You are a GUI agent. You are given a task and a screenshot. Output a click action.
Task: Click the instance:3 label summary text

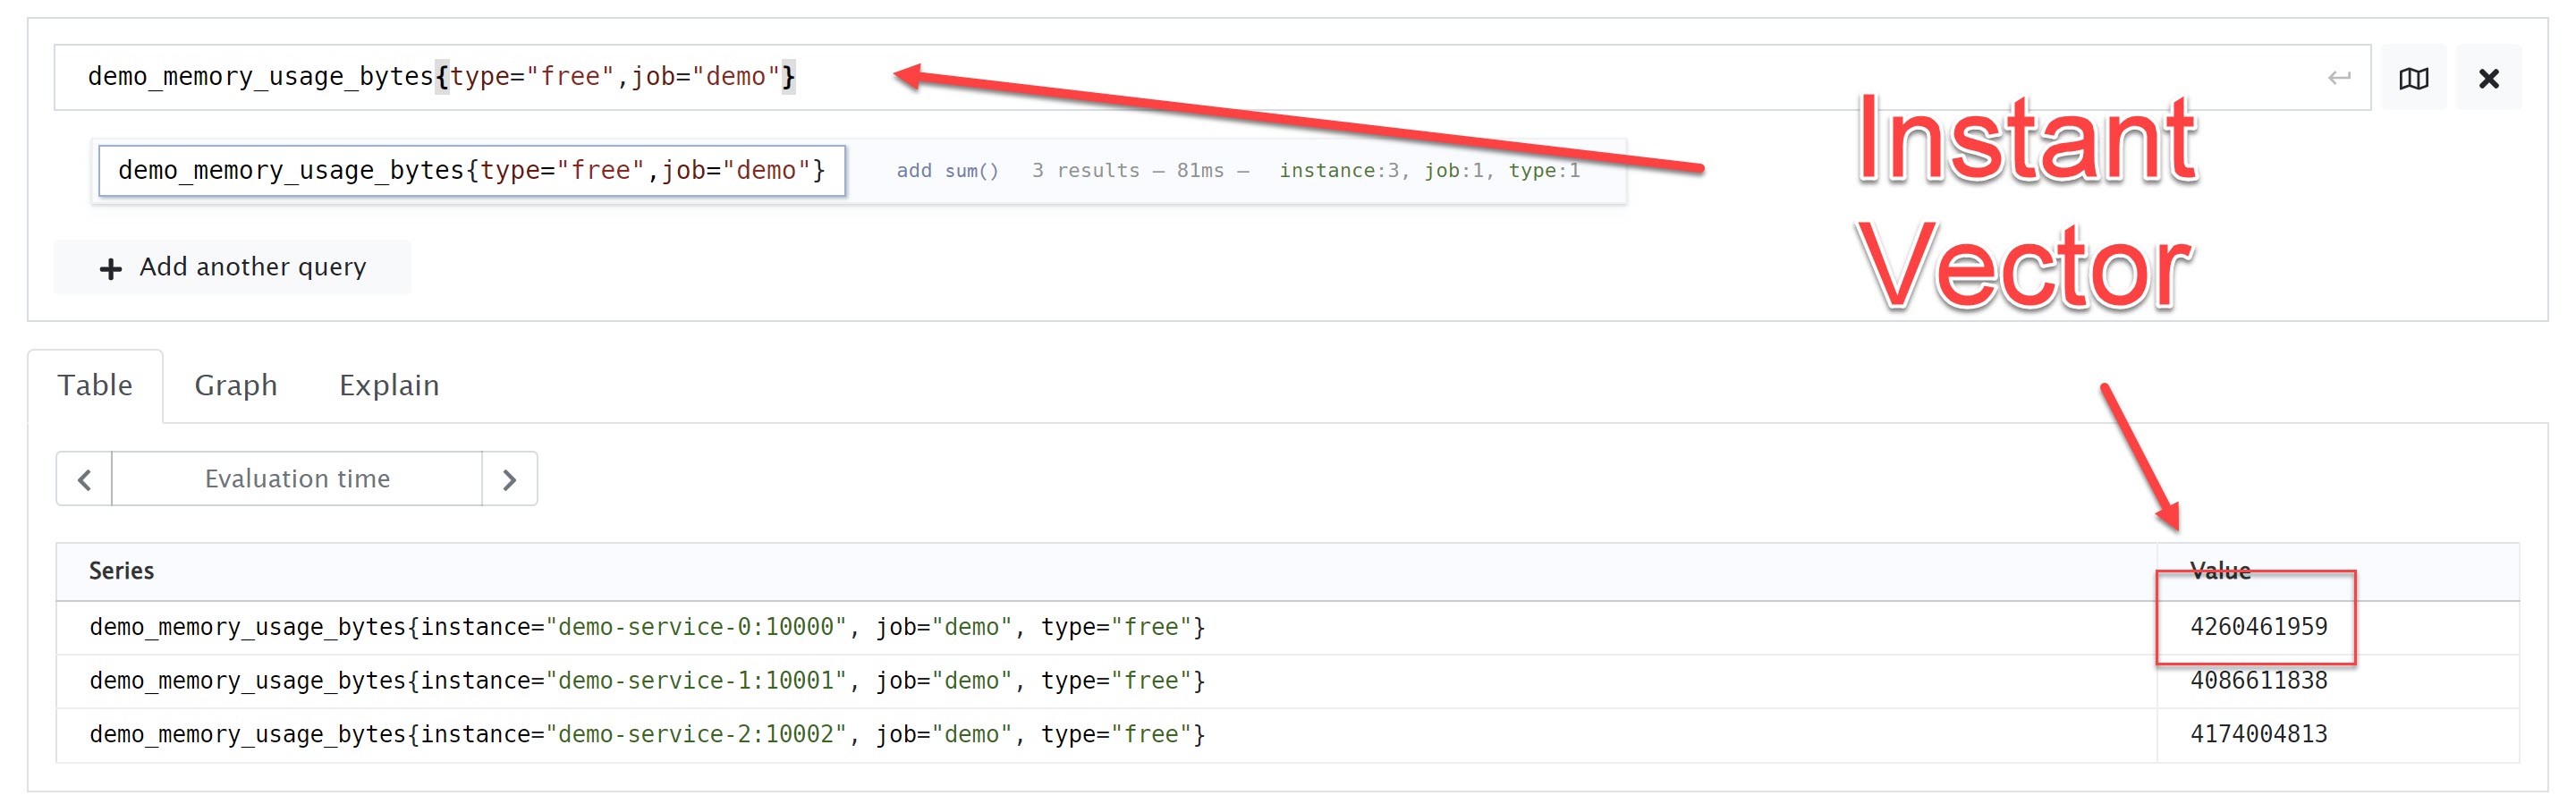click(1338, 171)
